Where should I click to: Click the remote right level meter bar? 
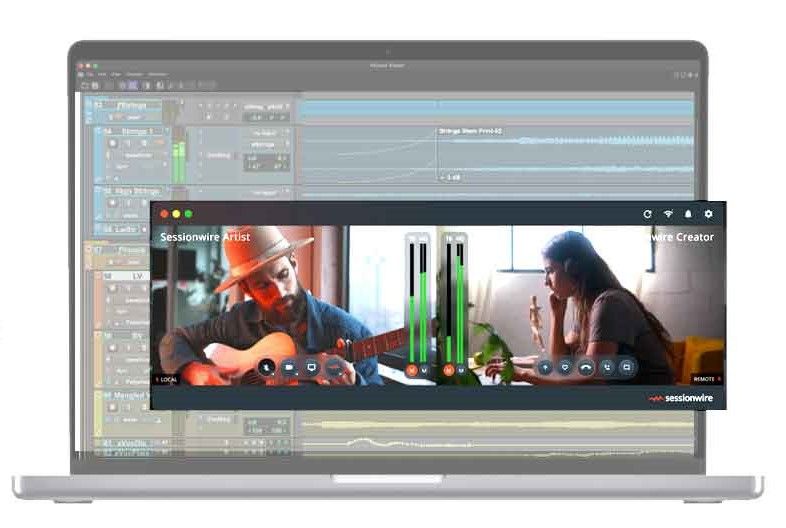460,302
